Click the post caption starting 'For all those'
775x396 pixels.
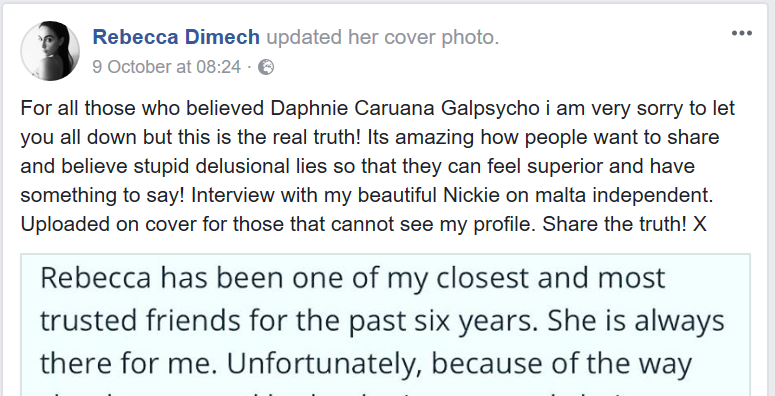pos(378,166)
